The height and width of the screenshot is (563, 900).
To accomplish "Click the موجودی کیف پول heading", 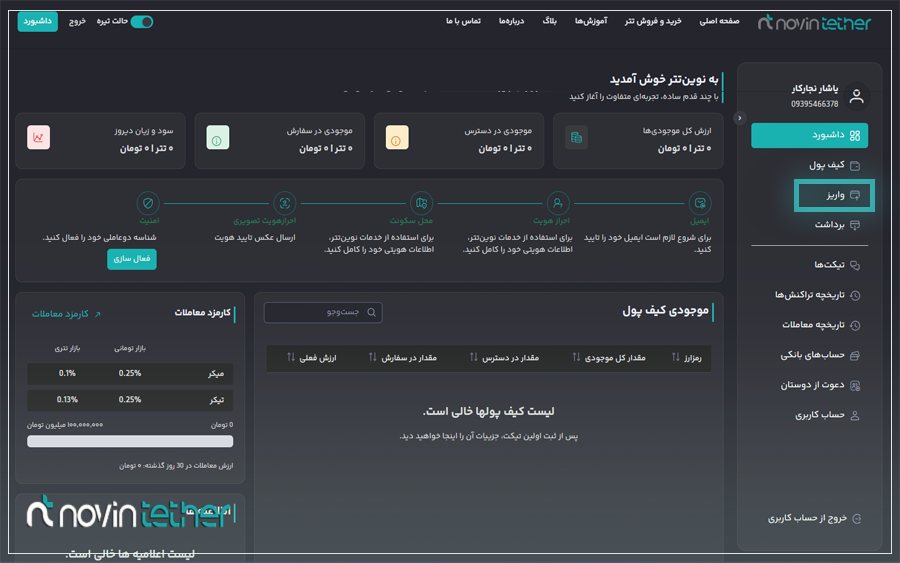I will click(665, 311).
